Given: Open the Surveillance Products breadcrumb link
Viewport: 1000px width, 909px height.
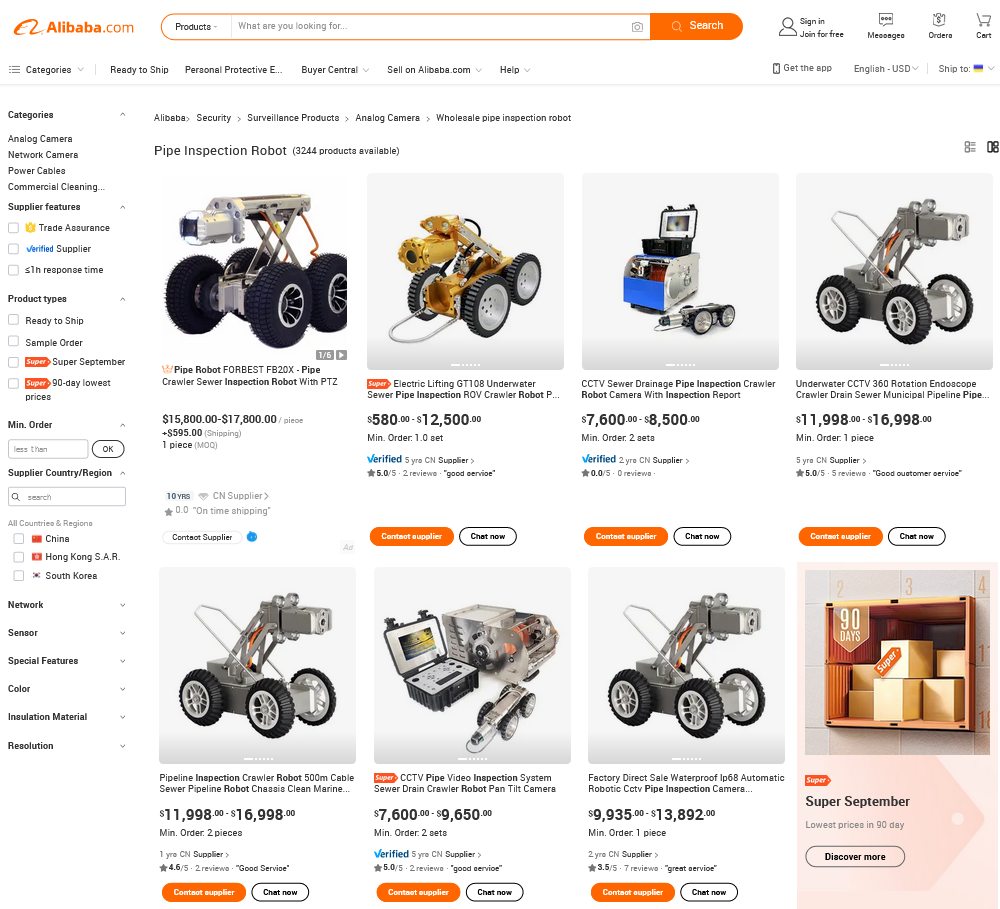Looking at the screenshot, I should (293, 118).
